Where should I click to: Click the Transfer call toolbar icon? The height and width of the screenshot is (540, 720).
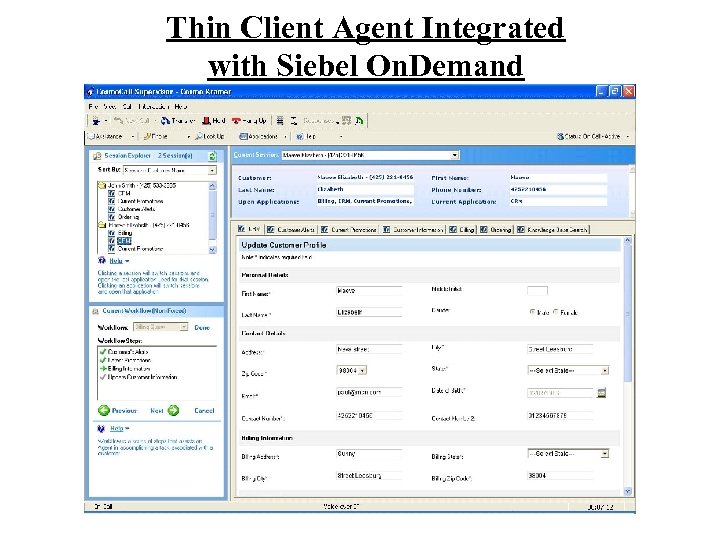(x=165, y=121)
